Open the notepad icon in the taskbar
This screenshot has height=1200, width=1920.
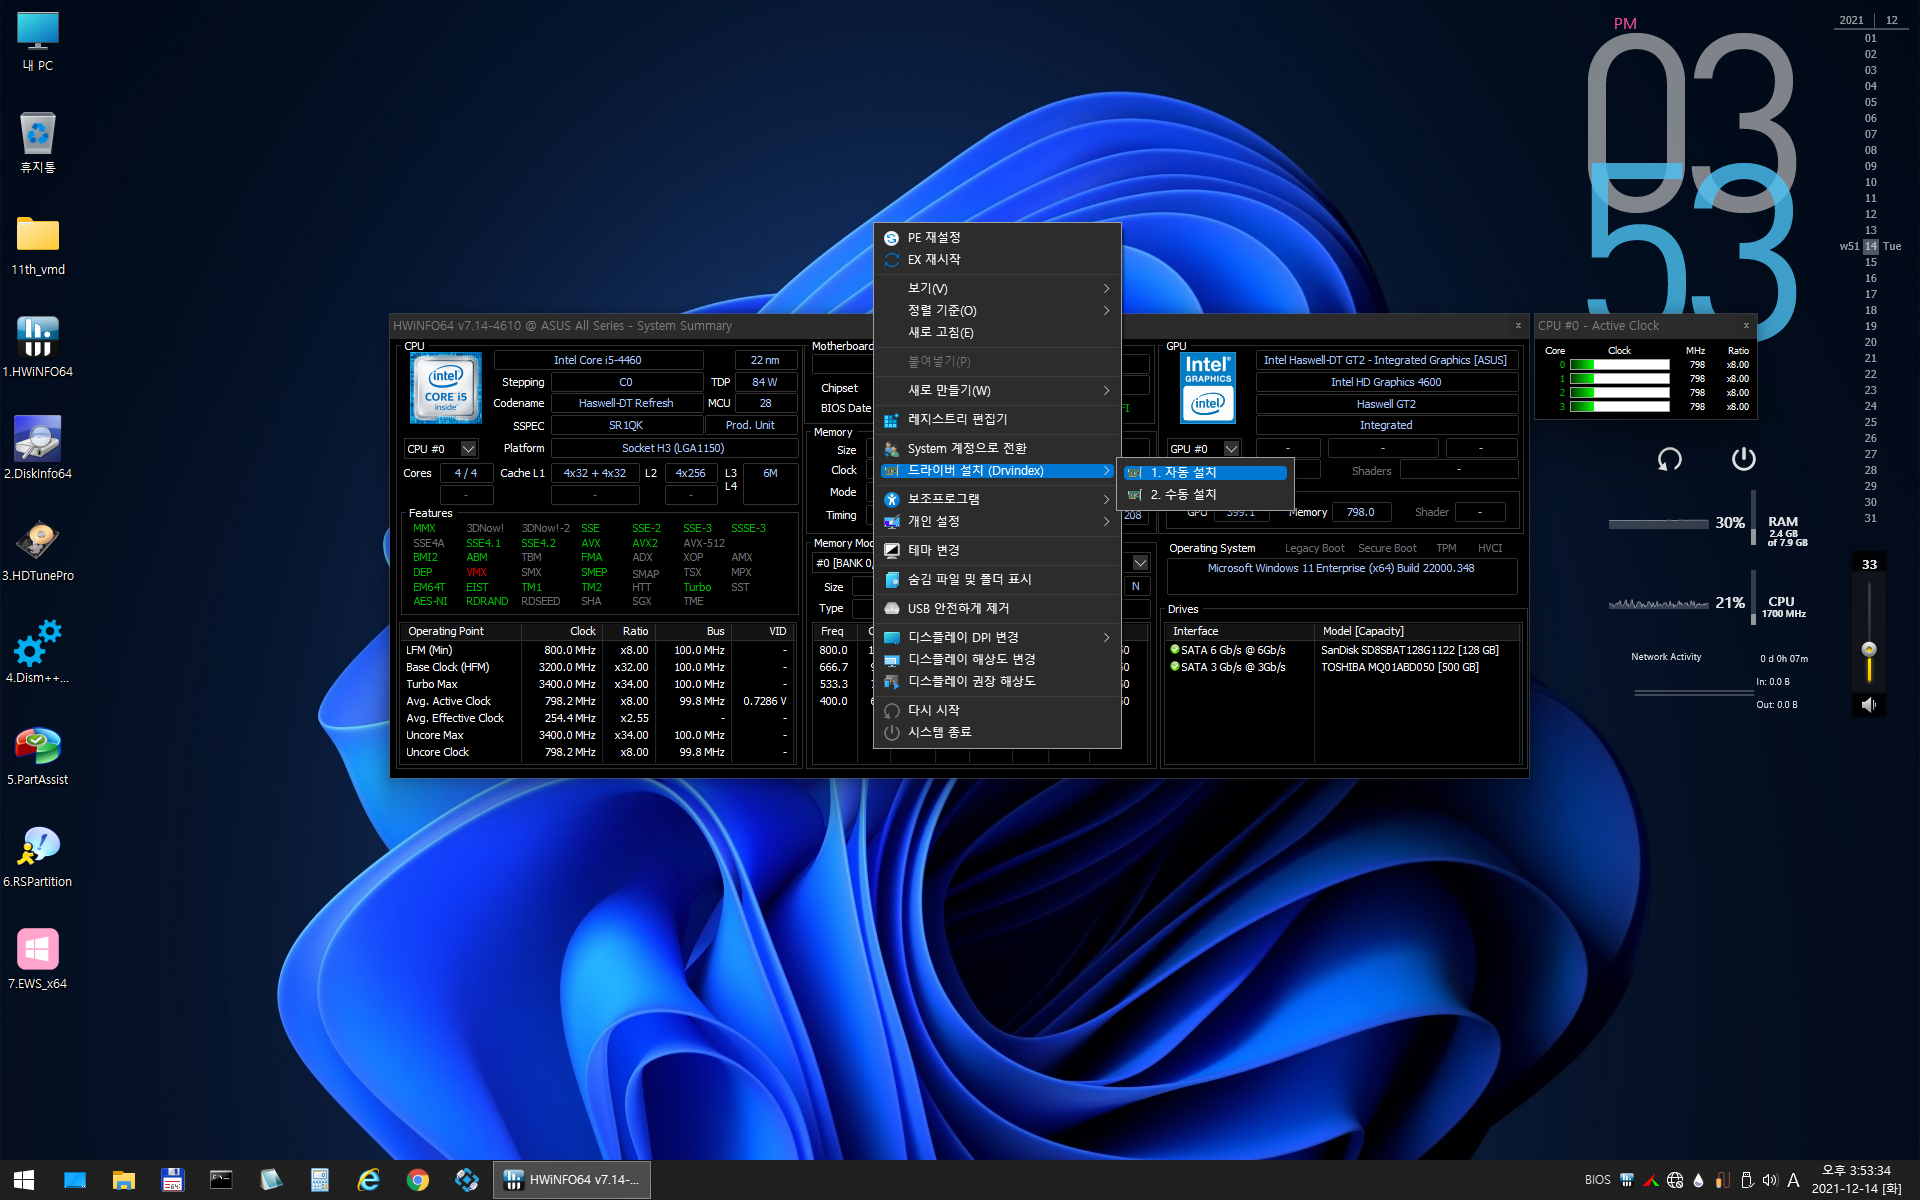[270, 1180]
